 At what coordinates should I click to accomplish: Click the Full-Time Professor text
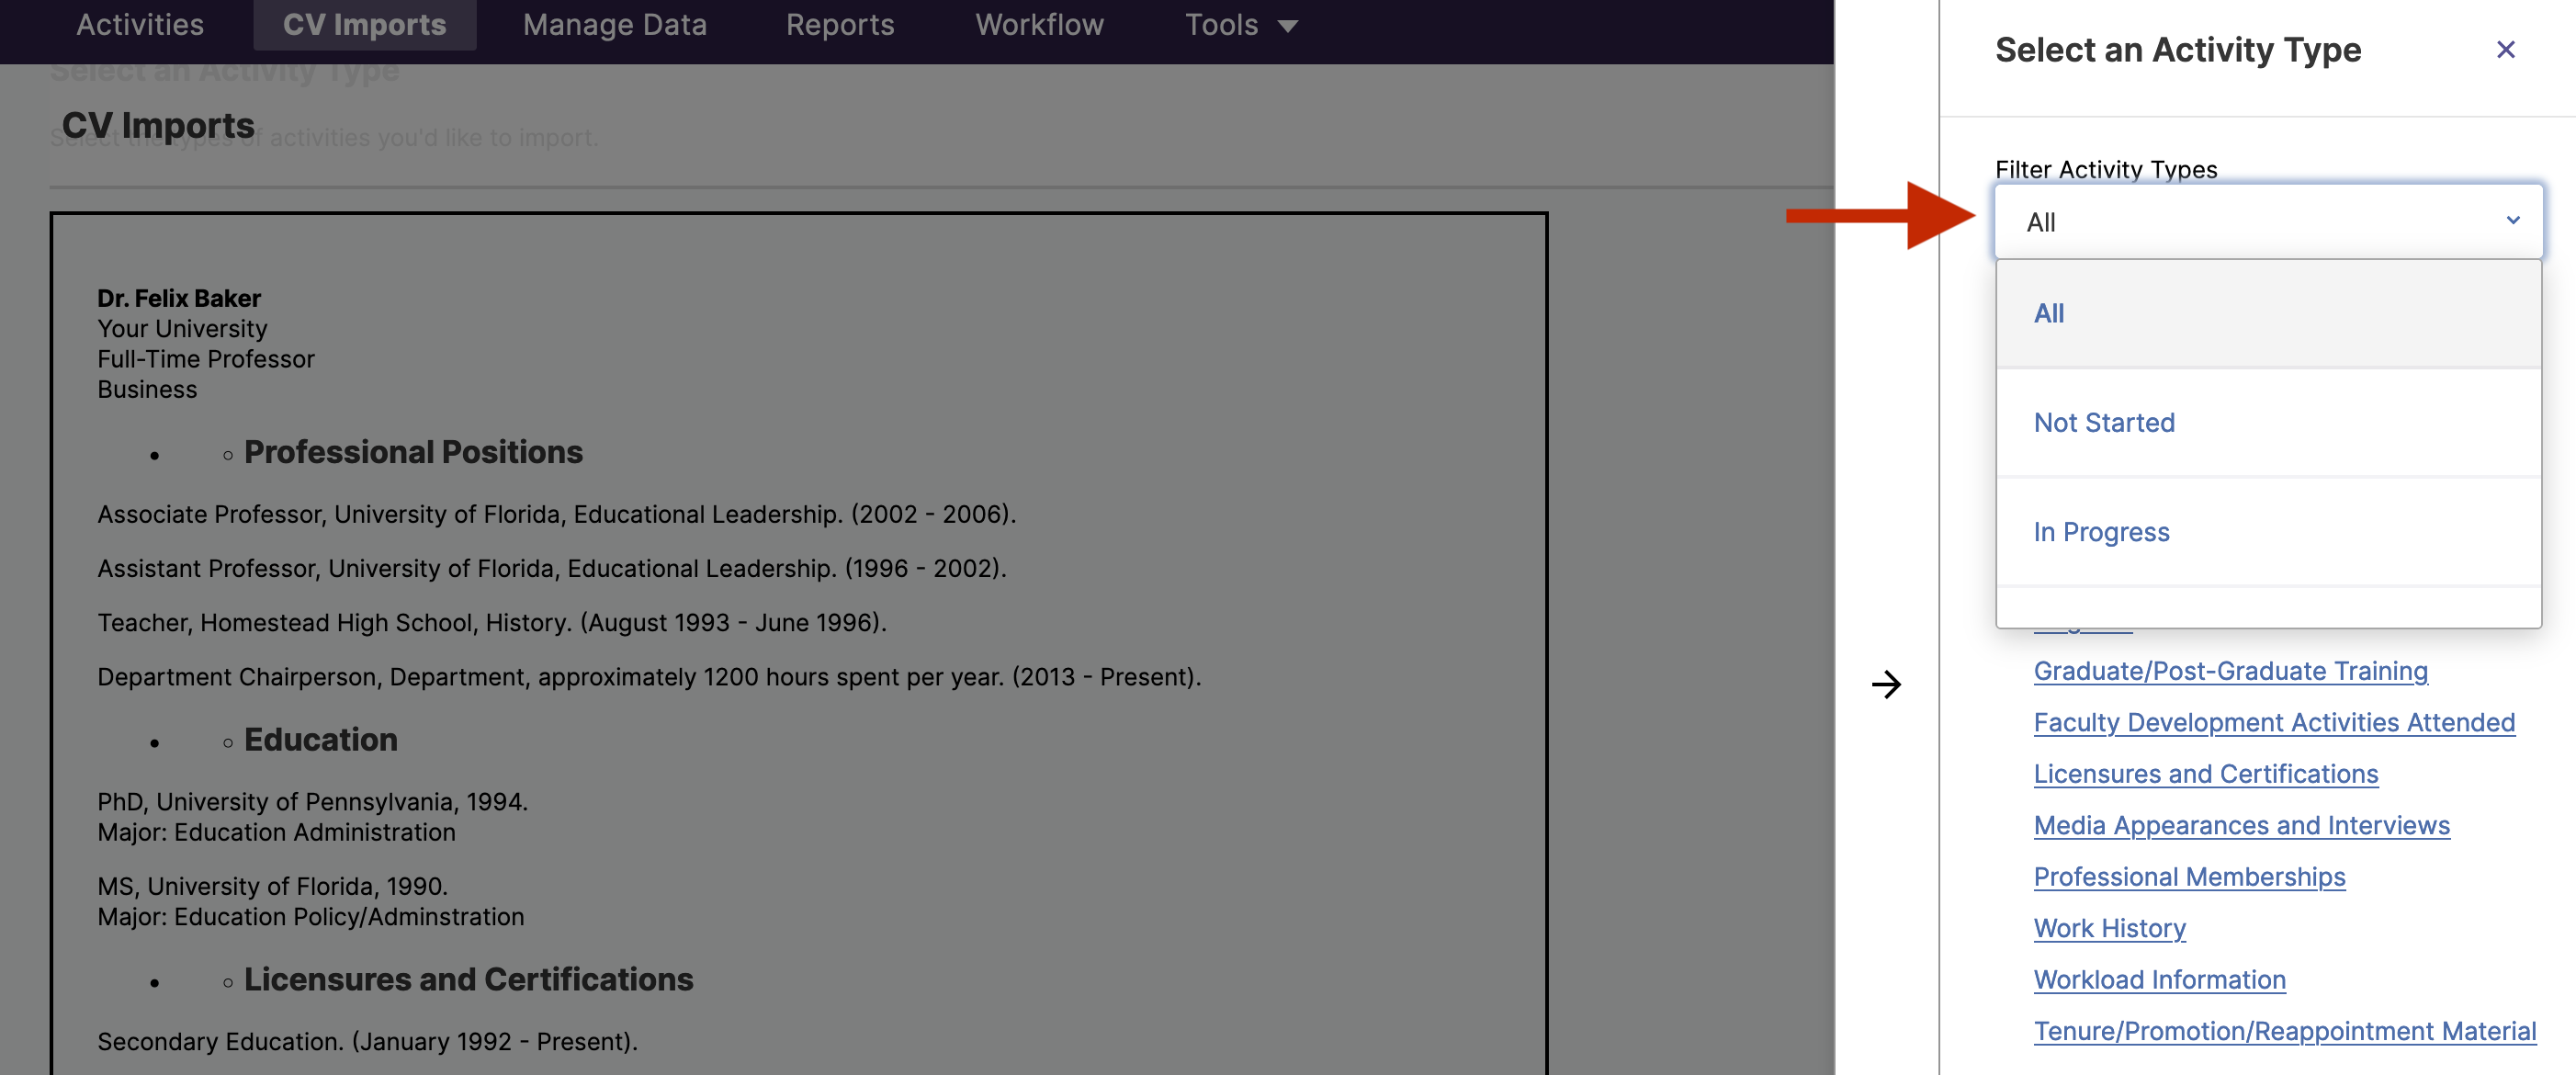(x=206, y=359)
